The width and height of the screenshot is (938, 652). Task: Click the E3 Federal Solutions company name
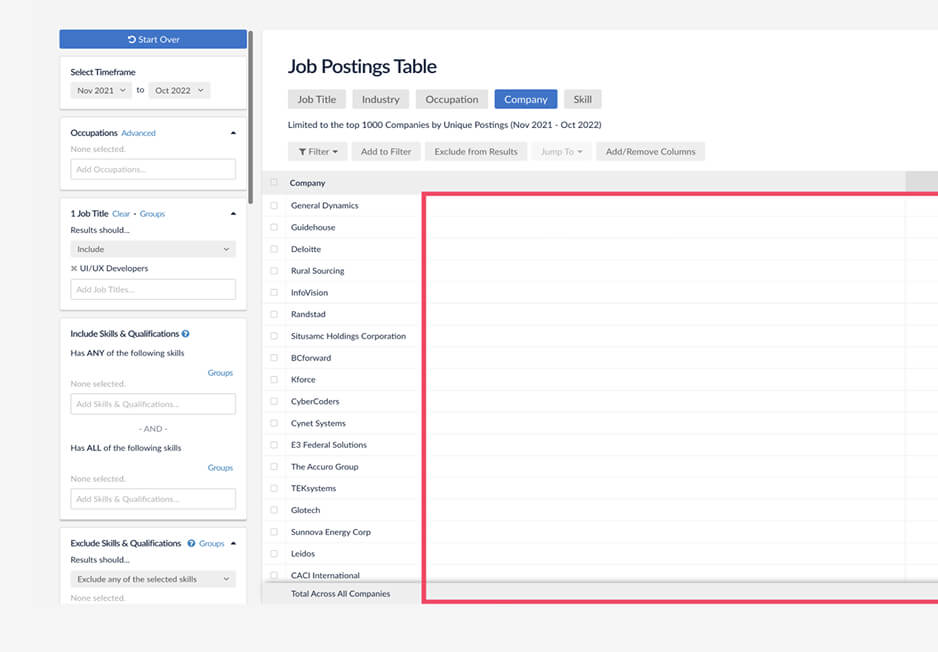328,445
